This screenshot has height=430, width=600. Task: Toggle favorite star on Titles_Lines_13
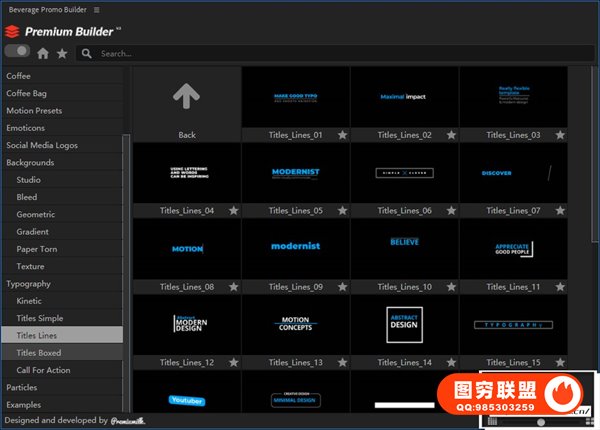(342, 362)
